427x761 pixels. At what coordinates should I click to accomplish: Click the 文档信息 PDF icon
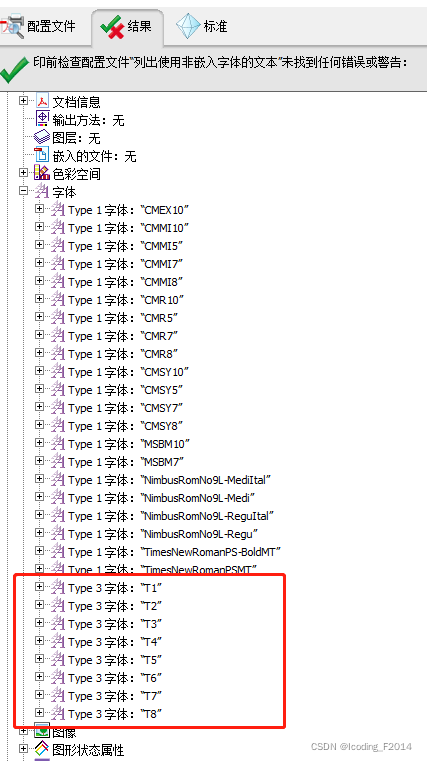tap(43, 101)
